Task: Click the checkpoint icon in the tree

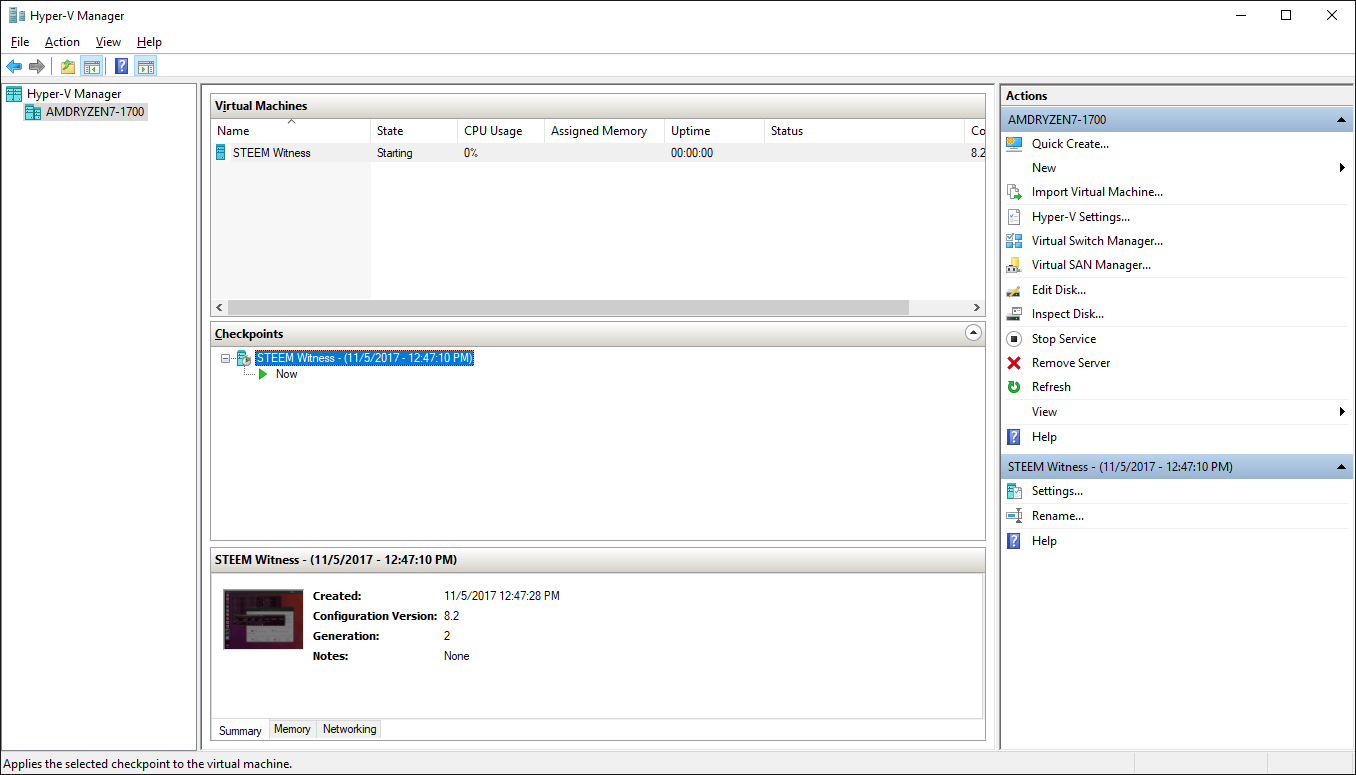Action: (x=244, y=358)
